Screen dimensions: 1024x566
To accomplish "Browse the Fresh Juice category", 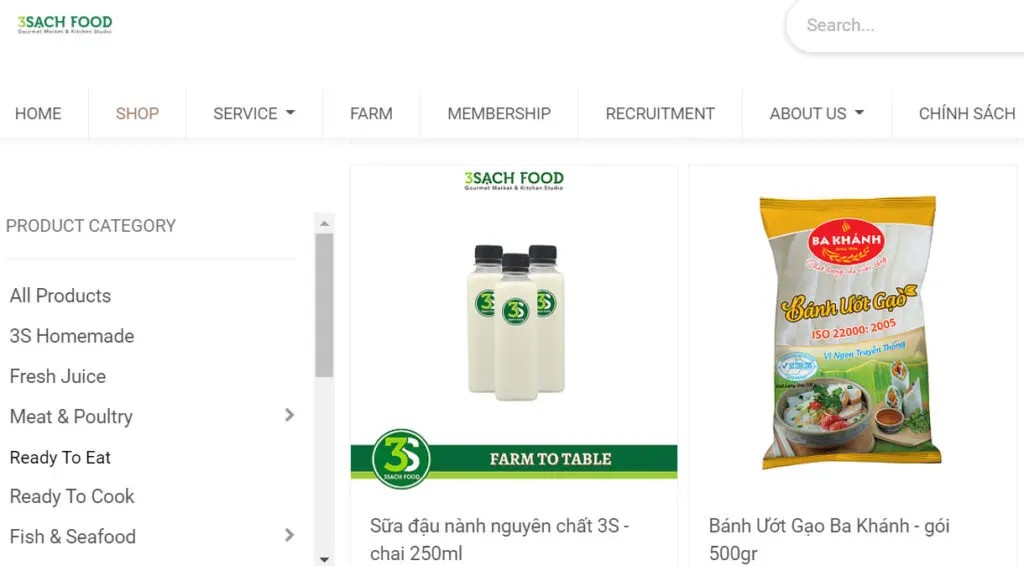I will tap(57, 377).
